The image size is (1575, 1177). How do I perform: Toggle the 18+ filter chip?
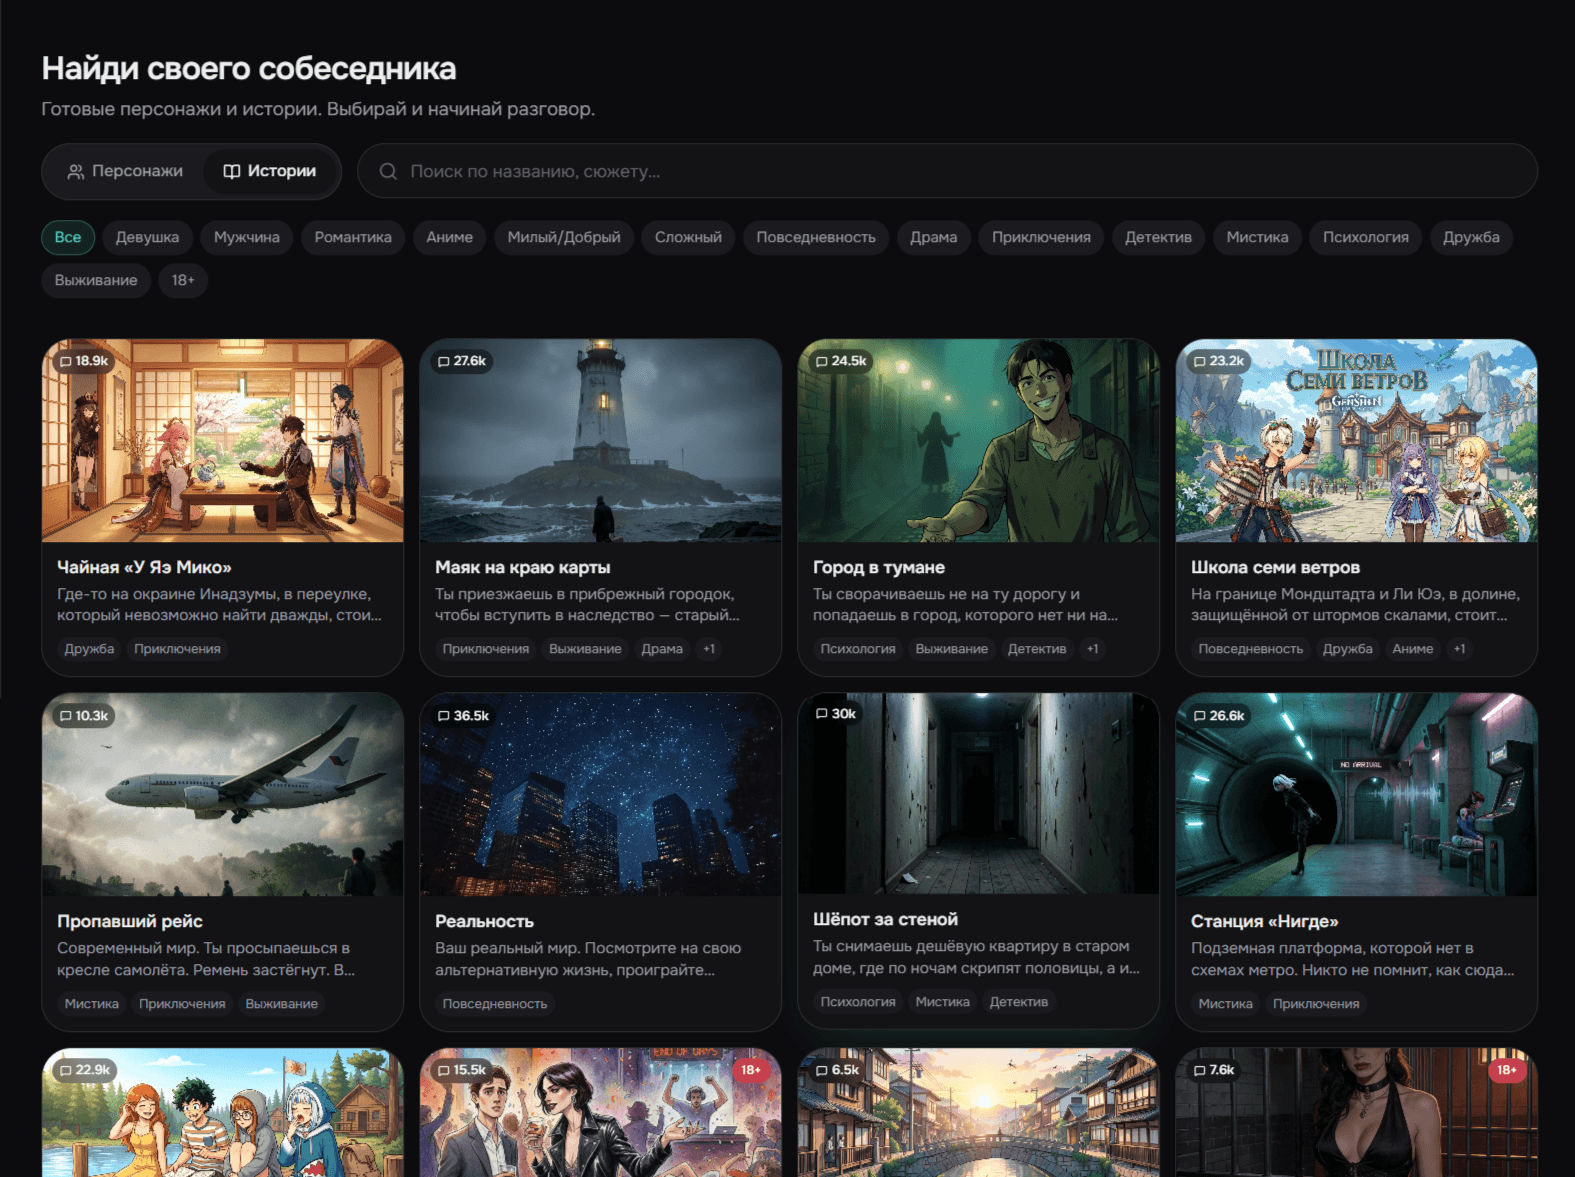tap(183, 280)
